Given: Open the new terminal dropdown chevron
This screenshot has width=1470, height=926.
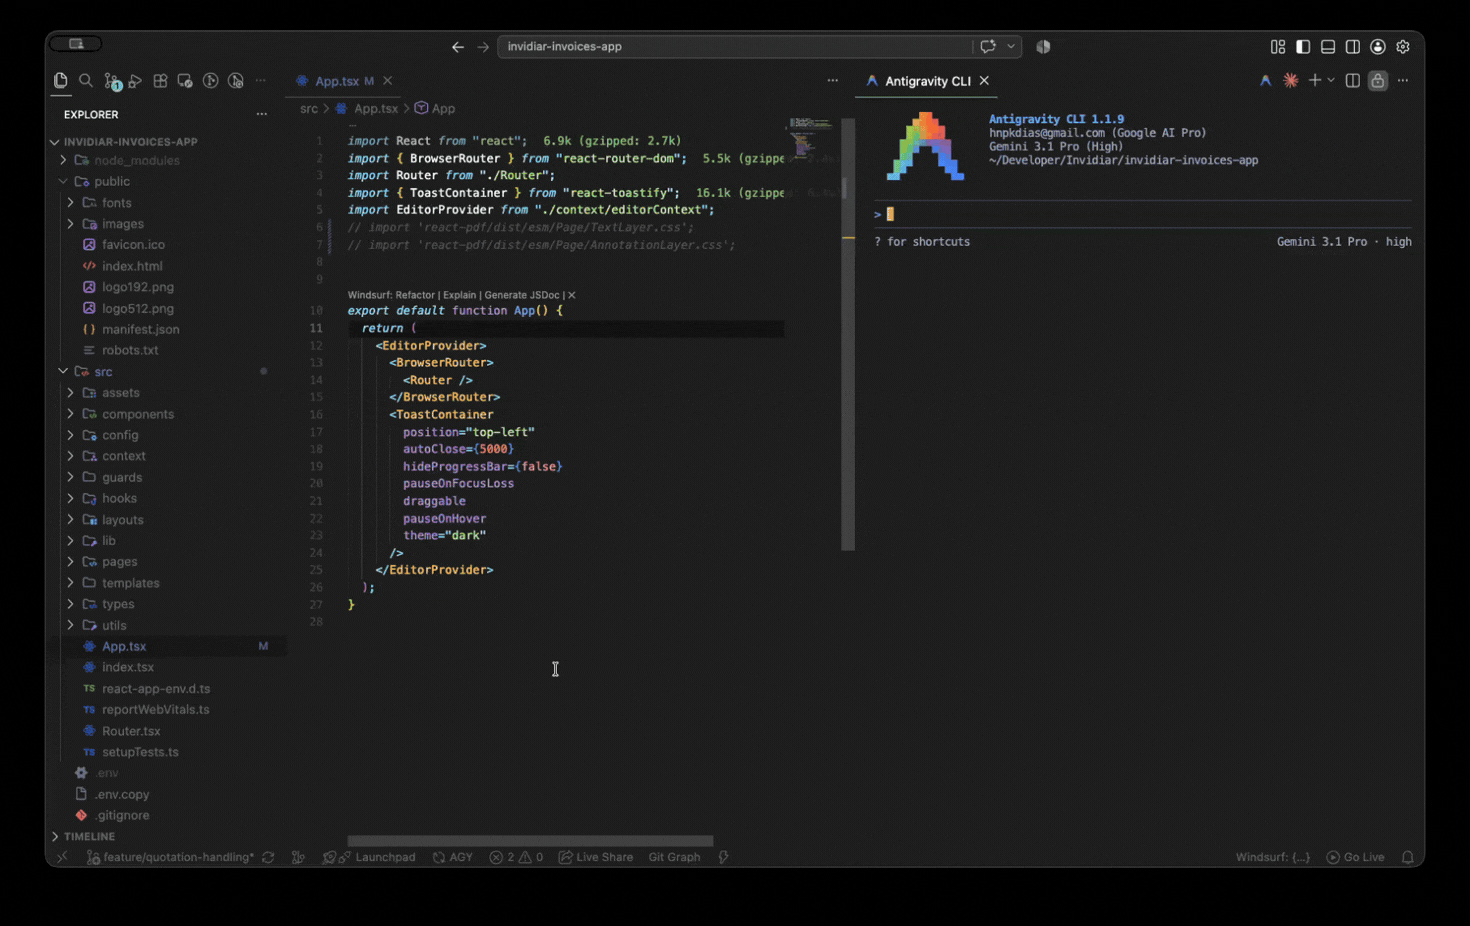Looking at the screenshot, I should point(1331,81).
